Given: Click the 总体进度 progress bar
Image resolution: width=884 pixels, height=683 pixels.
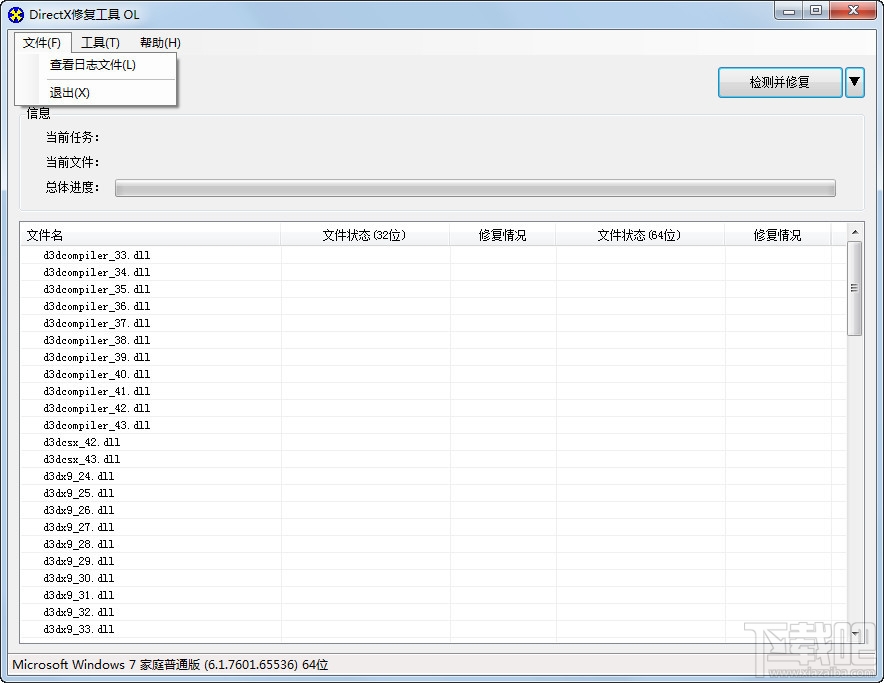Looking at the screenshot, I should point(475,187).
